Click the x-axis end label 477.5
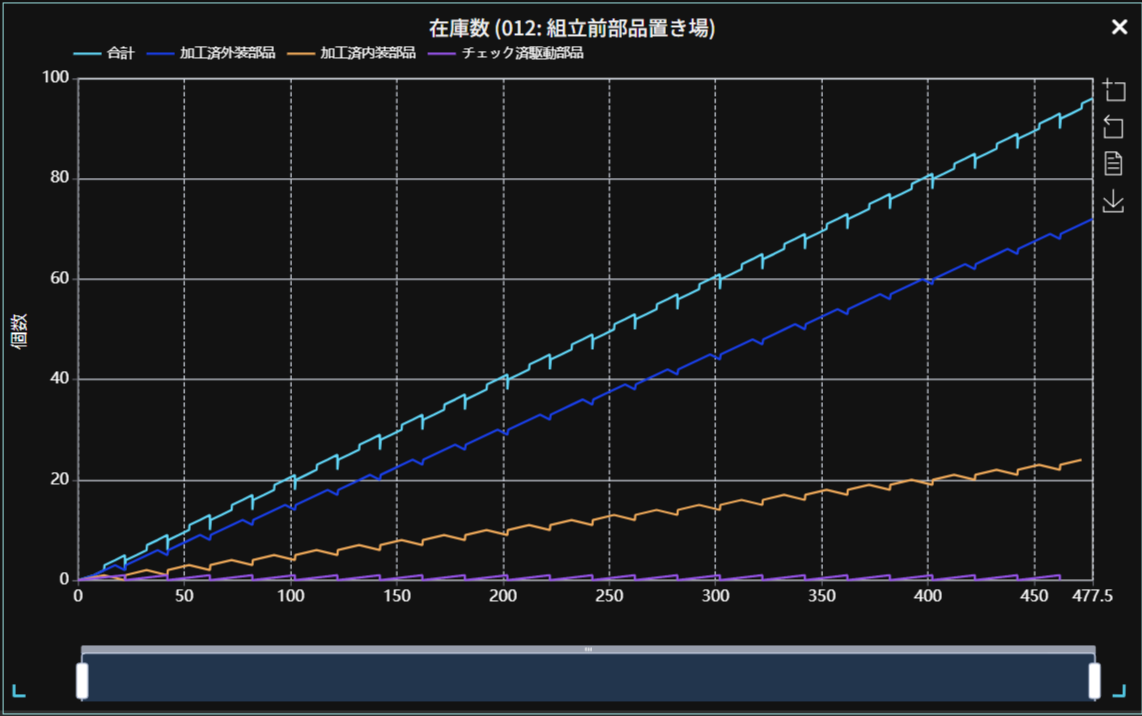This screenshot has height=716, width=1142. (1093, 596)
